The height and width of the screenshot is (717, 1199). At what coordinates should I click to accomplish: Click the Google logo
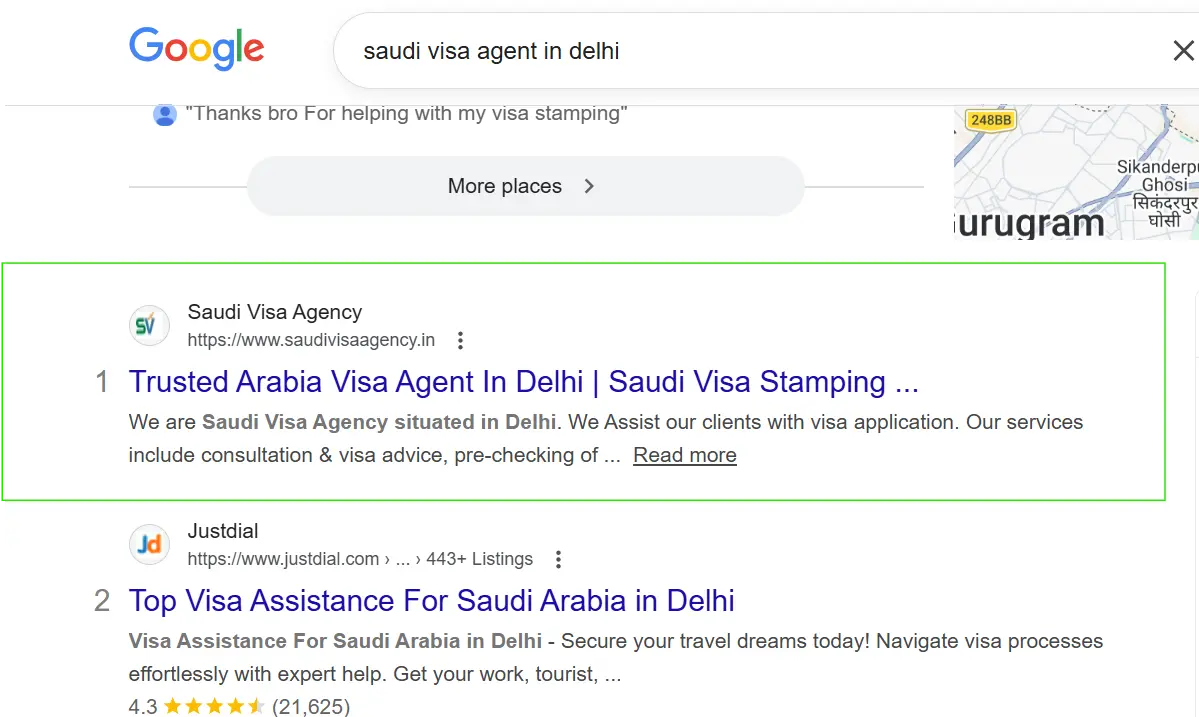point(196,49)
